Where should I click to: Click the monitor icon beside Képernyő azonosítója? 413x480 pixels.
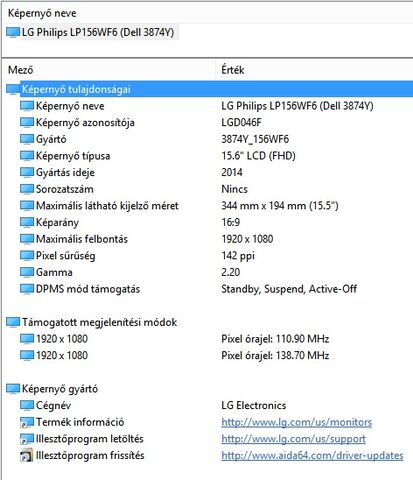tap(27, 122)
